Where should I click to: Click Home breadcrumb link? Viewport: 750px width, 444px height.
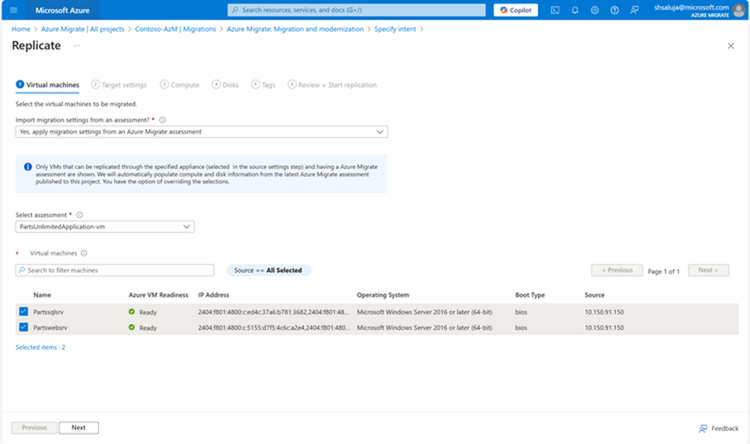coord(21,29)
